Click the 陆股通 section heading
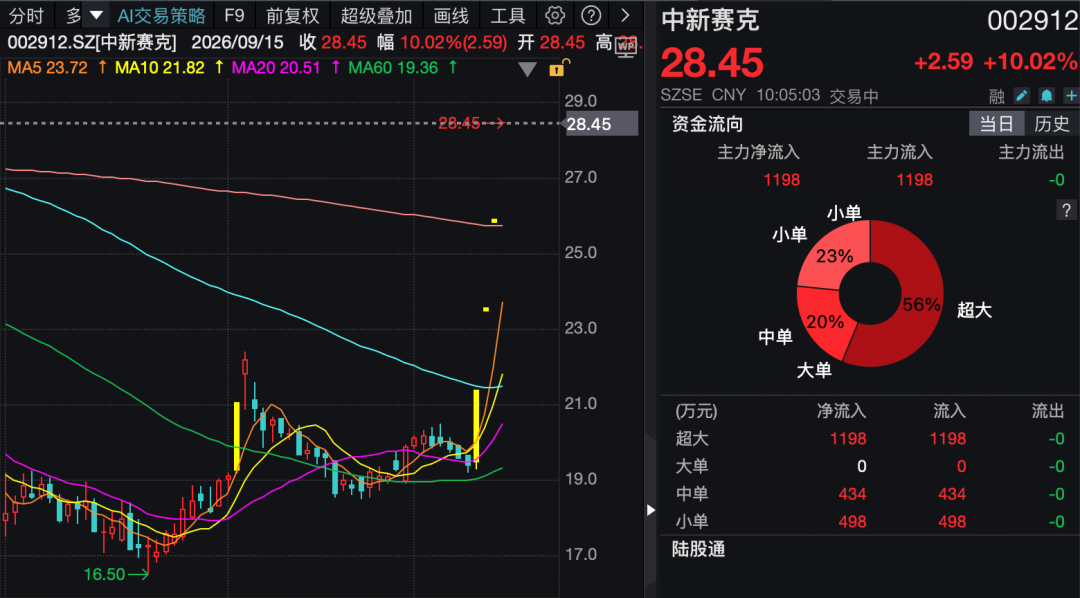 click(698, 549)
